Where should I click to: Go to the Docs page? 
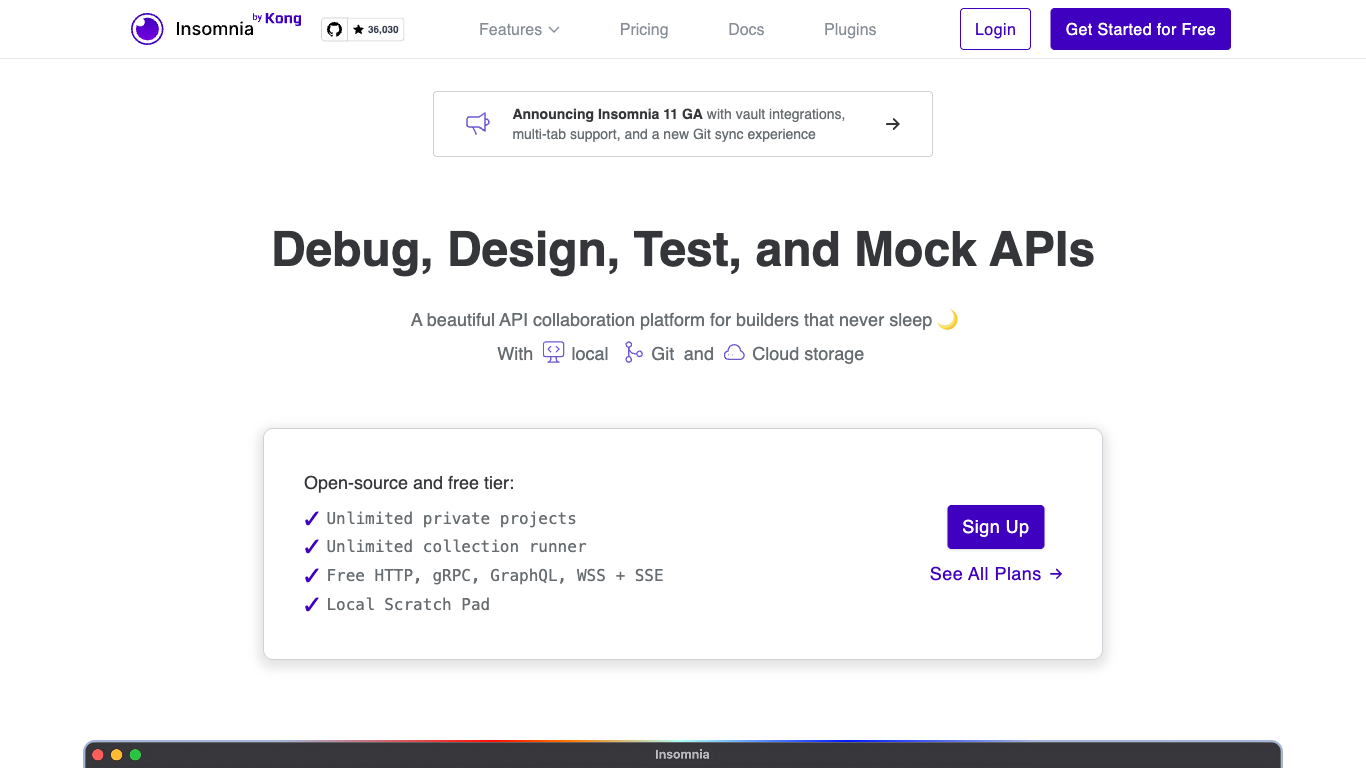pos(746,30)
